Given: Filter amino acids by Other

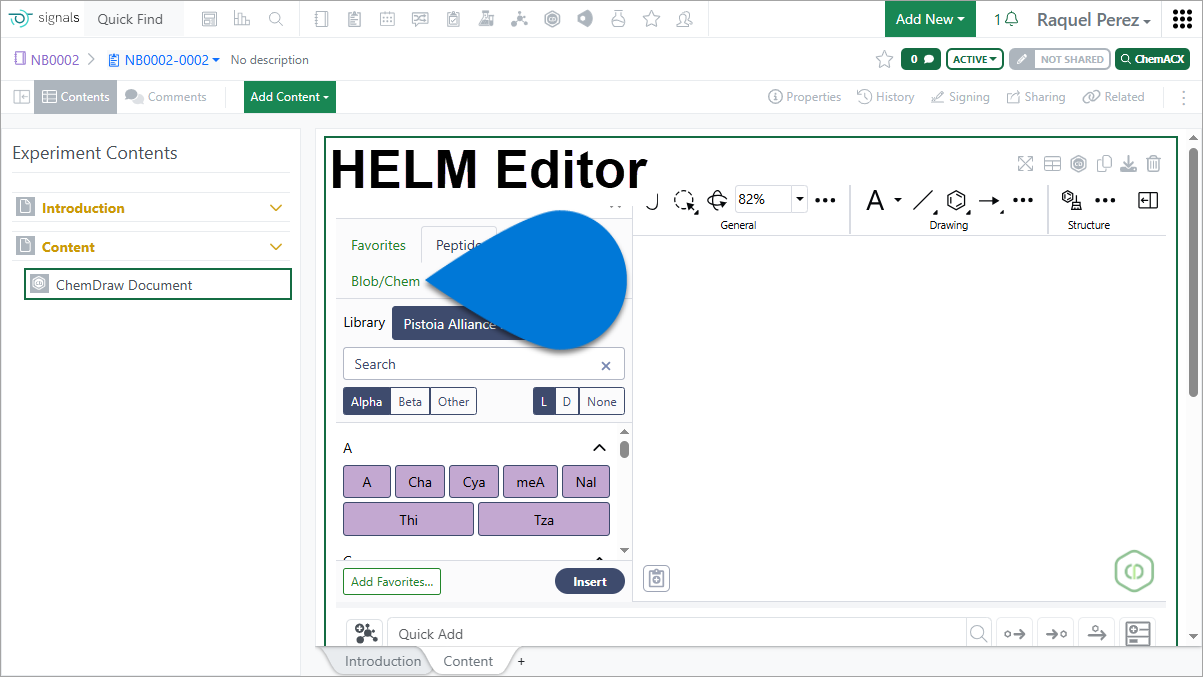Looking at the screenshot, I should [453, 401].
